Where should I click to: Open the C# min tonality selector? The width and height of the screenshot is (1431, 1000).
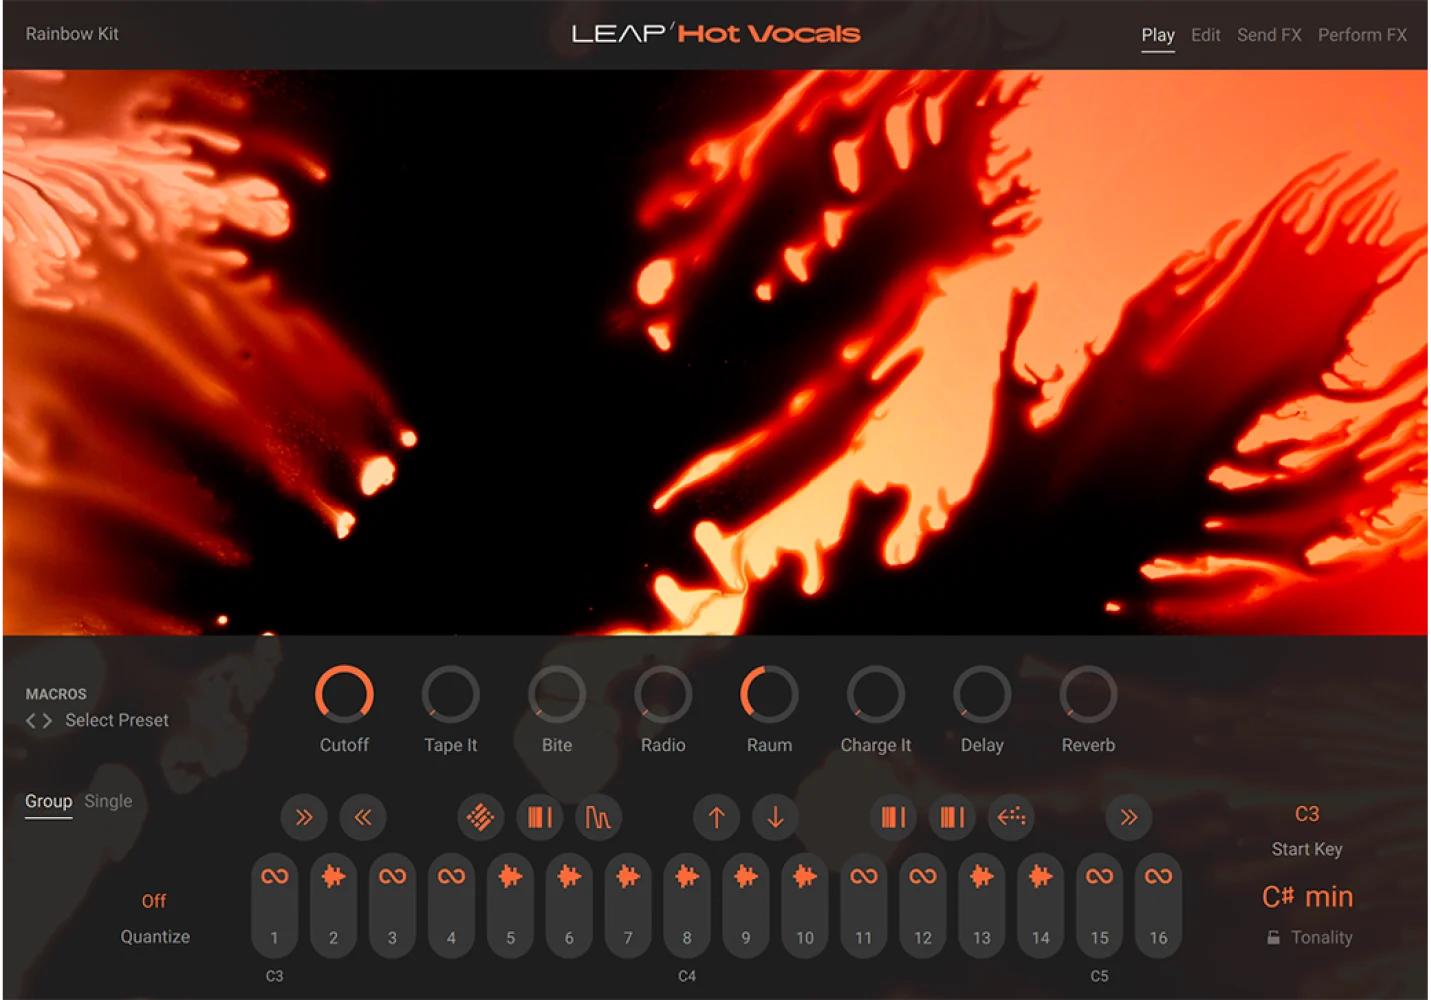point(1306,896)
